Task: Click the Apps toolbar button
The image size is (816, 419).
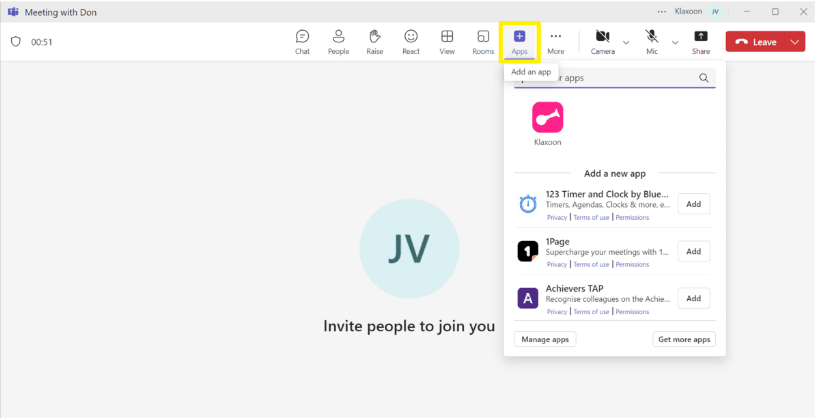Action: tap(519, 41)
